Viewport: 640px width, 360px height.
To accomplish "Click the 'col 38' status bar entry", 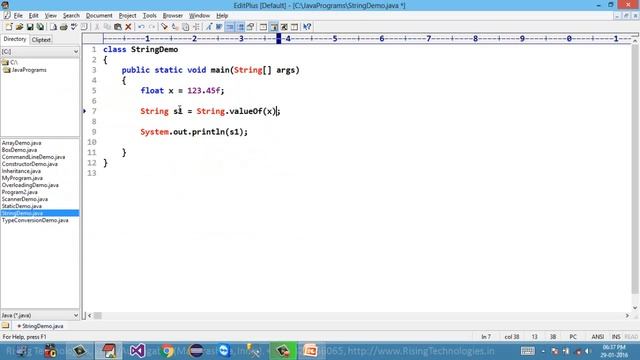I will [x=512, y=337].
